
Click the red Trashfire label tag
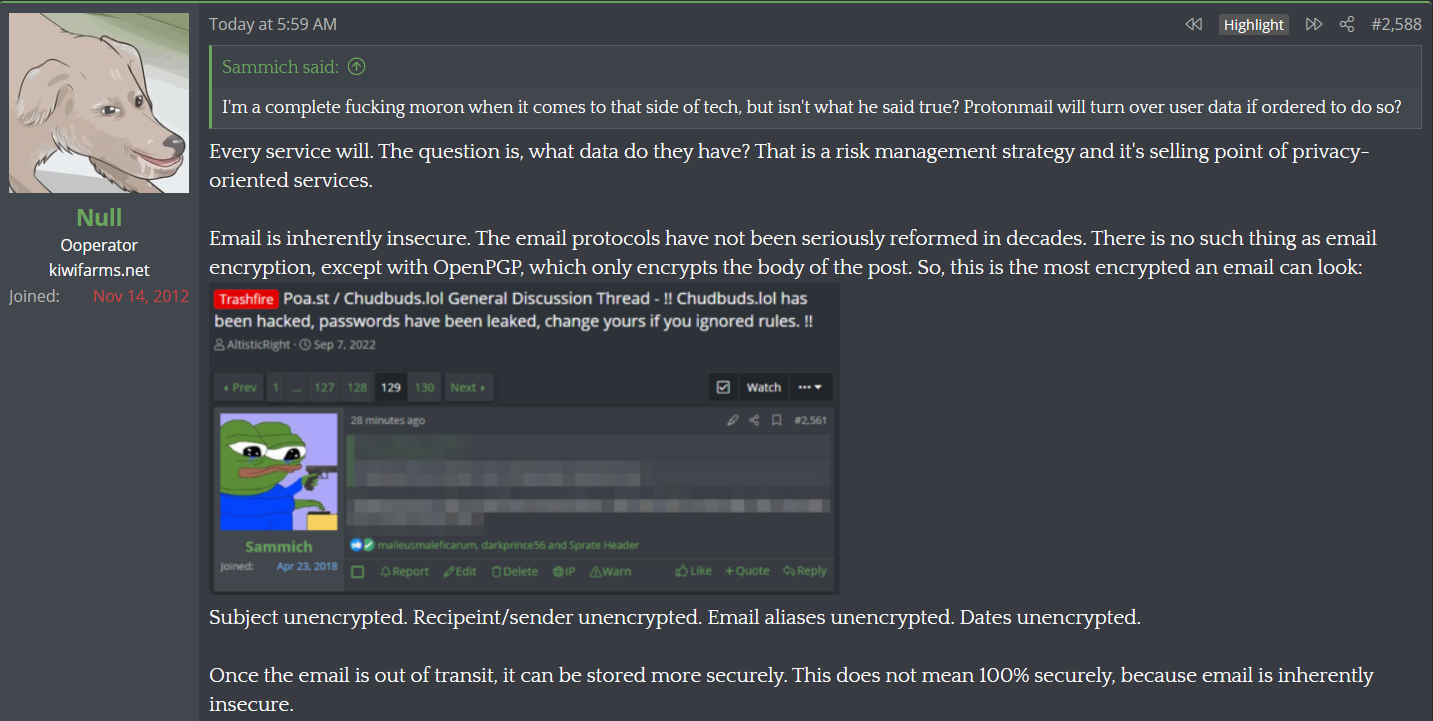point(246,299)
